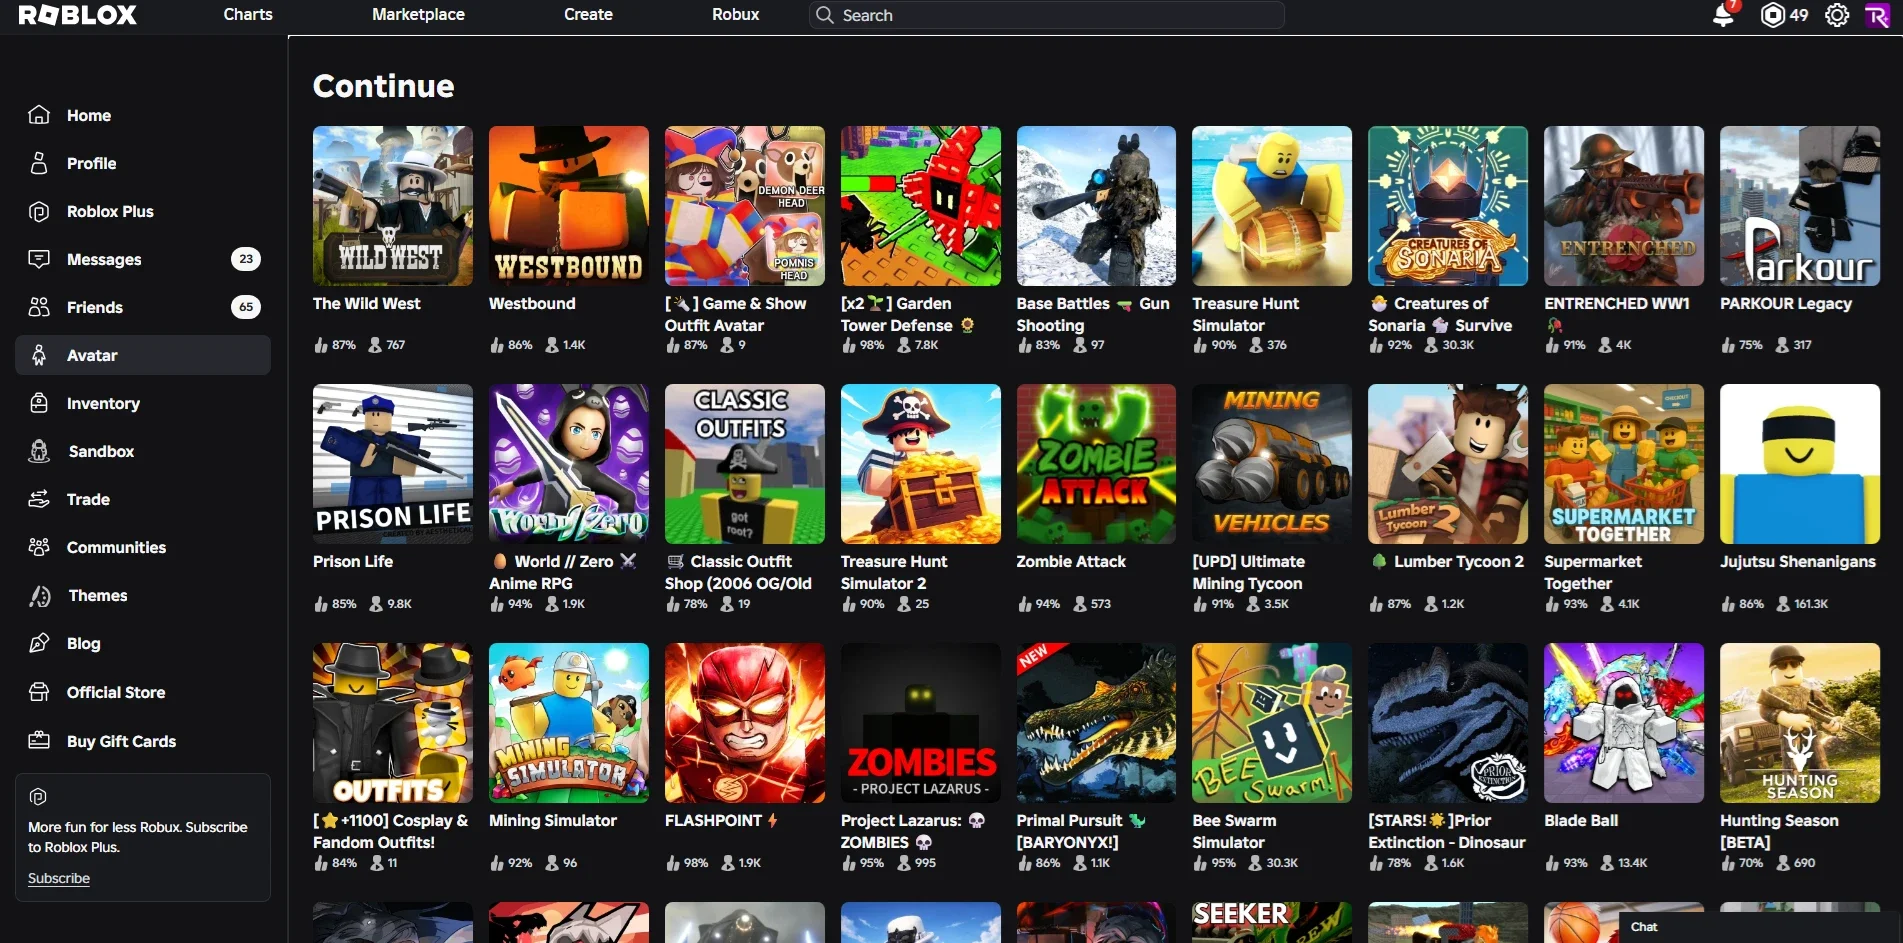Open the Creatures of Sonaria thumbnail
The image size is (1903, 943).
click(x=1448, y=206)
